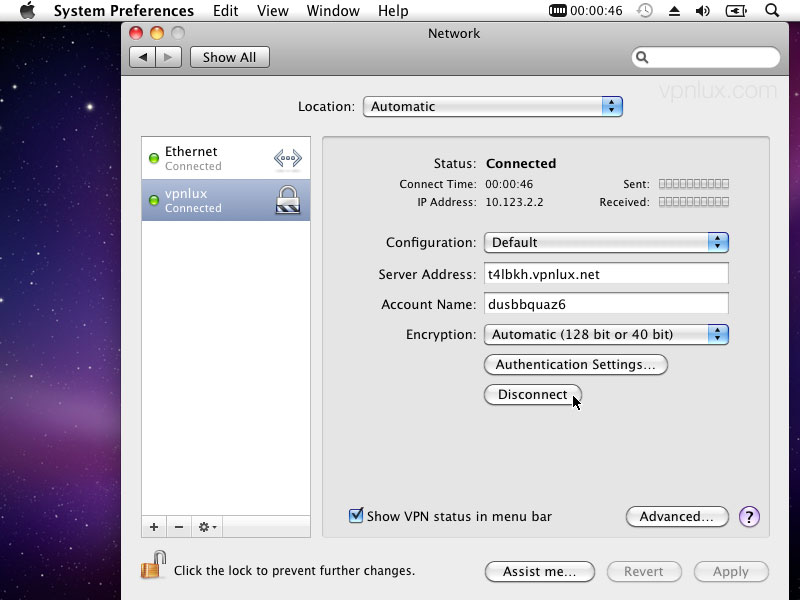Click the Server Address field
This screenshot has height=600, width=800.
pyautogui.click(x=606, y=274)
